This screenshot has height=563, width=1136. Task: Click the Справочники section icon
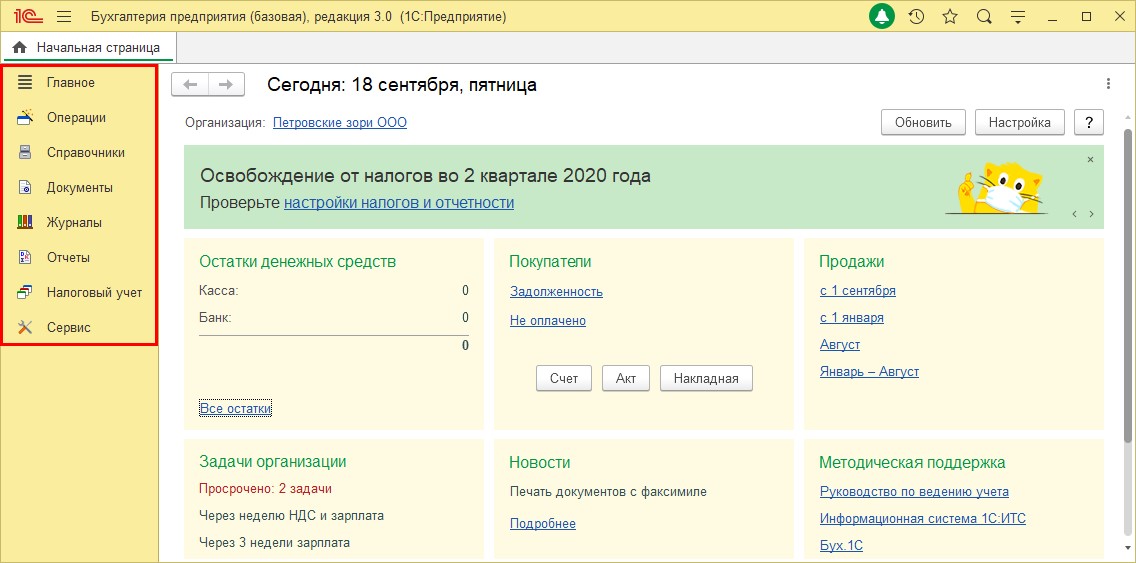pyautogui.click(x=25, y=152)
